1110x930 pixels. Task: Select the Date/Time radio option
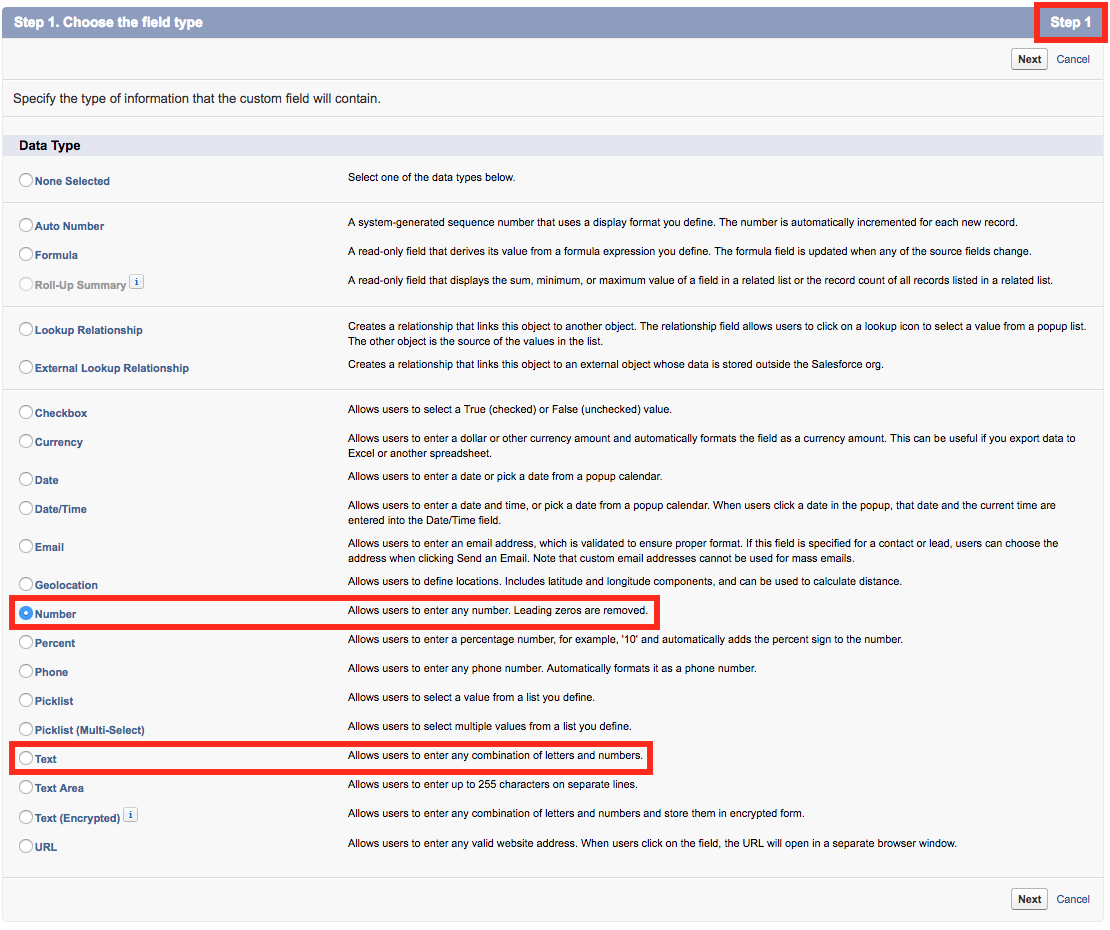pyautogui.click(x=26, y=508)
